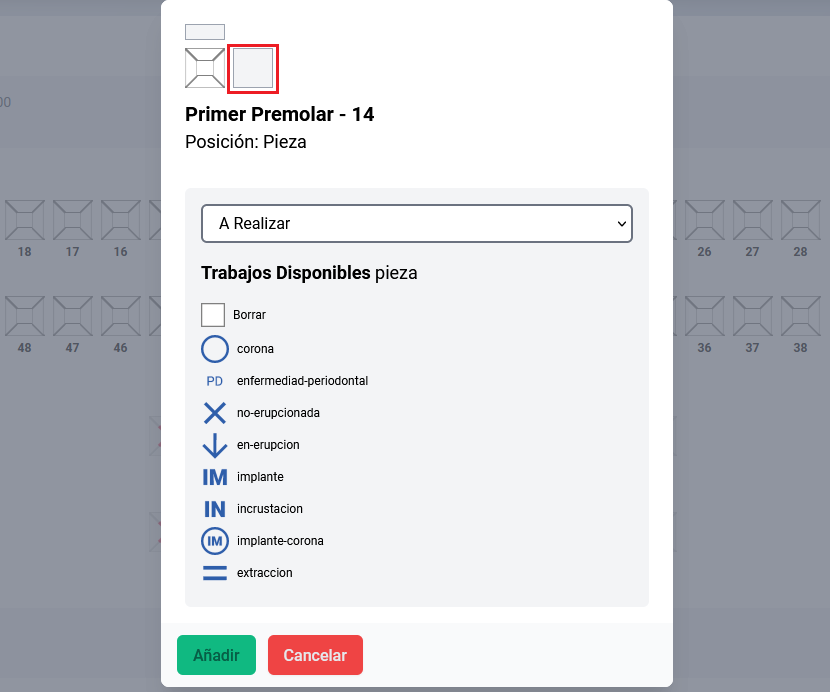Viewport: 830px width, 692px height.
Task: Select the extraccion double-line icon
Action: 215,573
